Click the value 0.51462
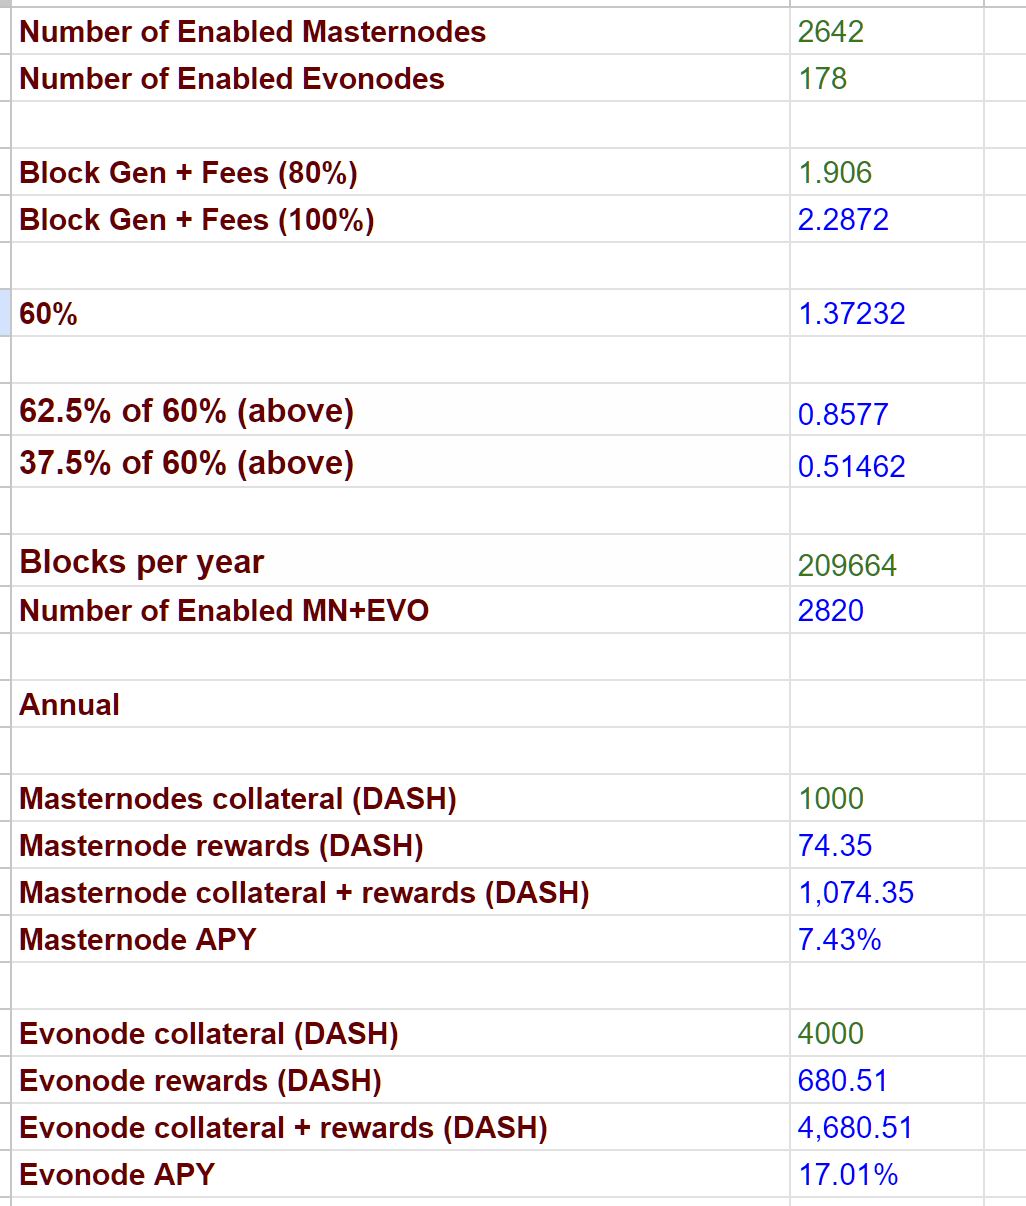The image size is (1026, 1206). [851, 467]
